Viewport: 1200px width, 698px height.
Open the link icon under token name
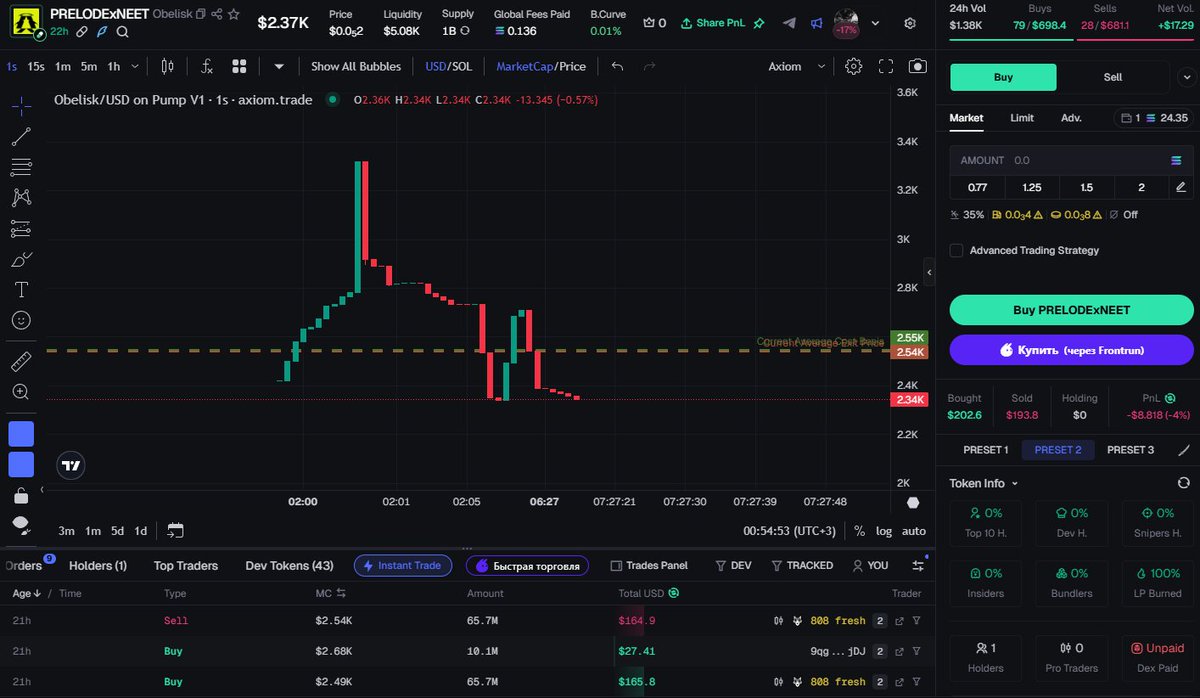tap(82, 31)
